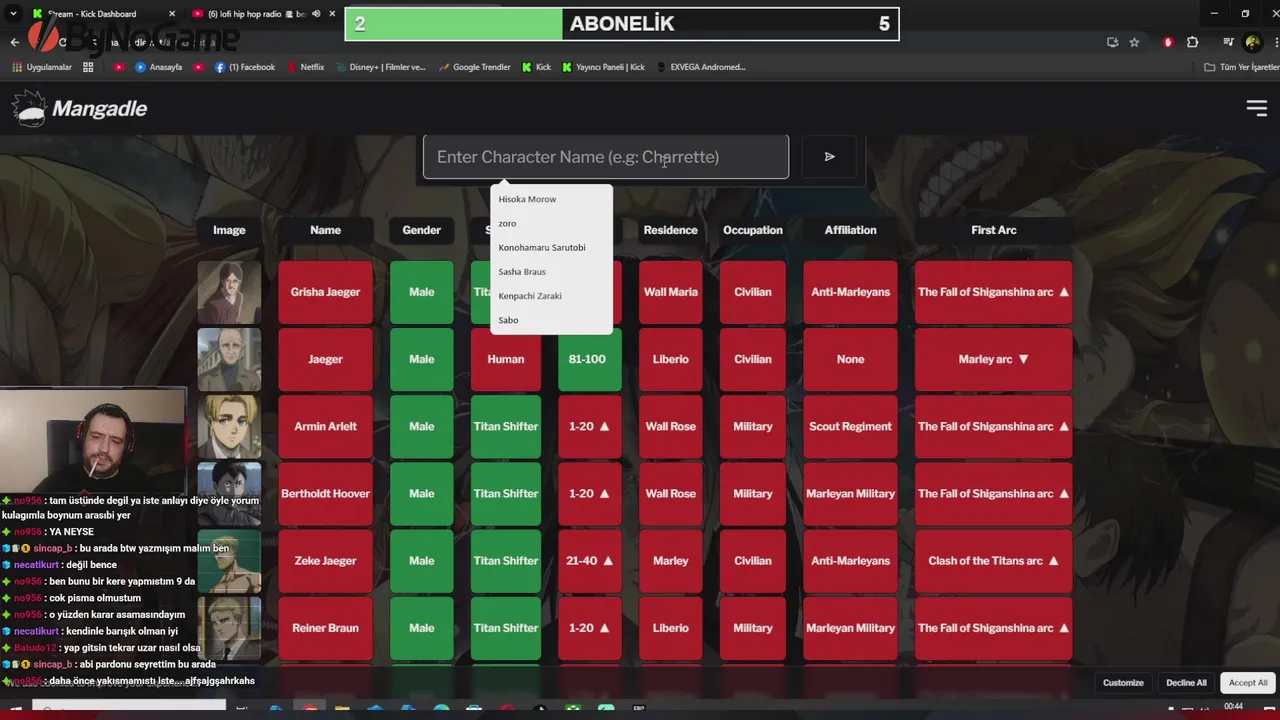Open the tab search dropdown arrow

[13, 14]
